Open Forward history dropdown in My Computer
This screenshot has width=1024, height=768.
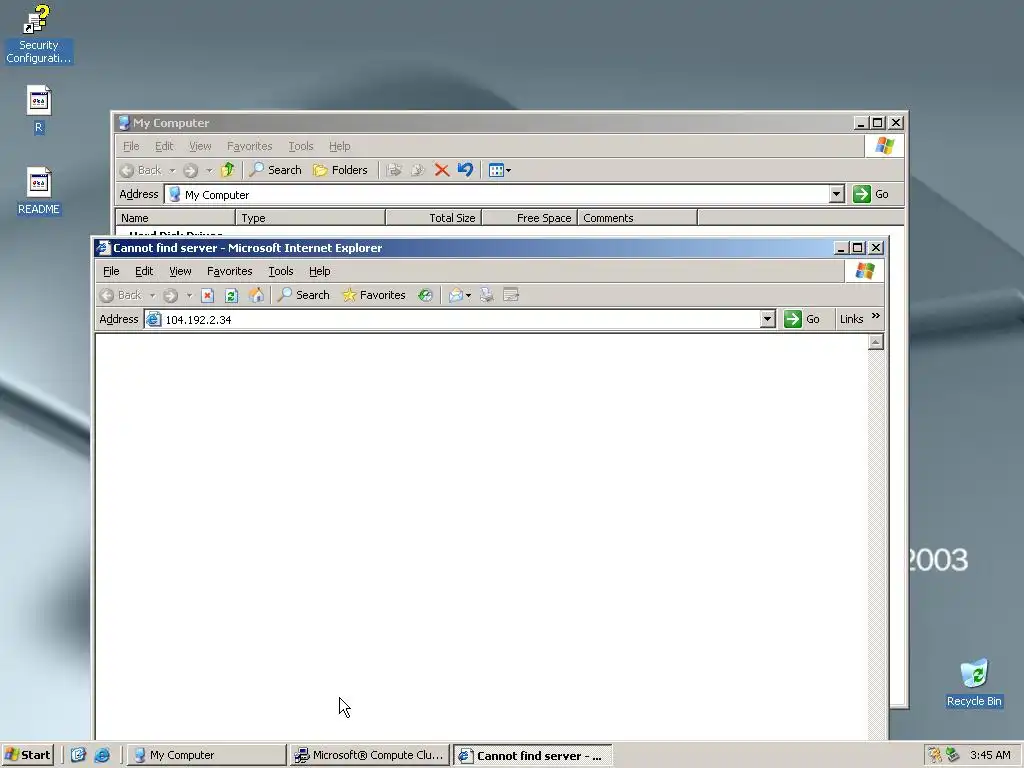point(209,171)
